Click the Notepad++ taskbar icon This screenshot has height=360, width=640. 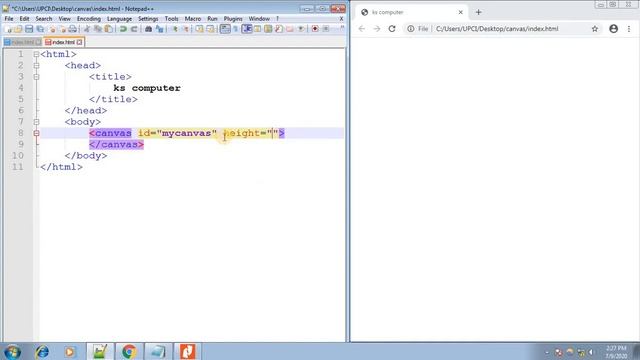(100, 351)
